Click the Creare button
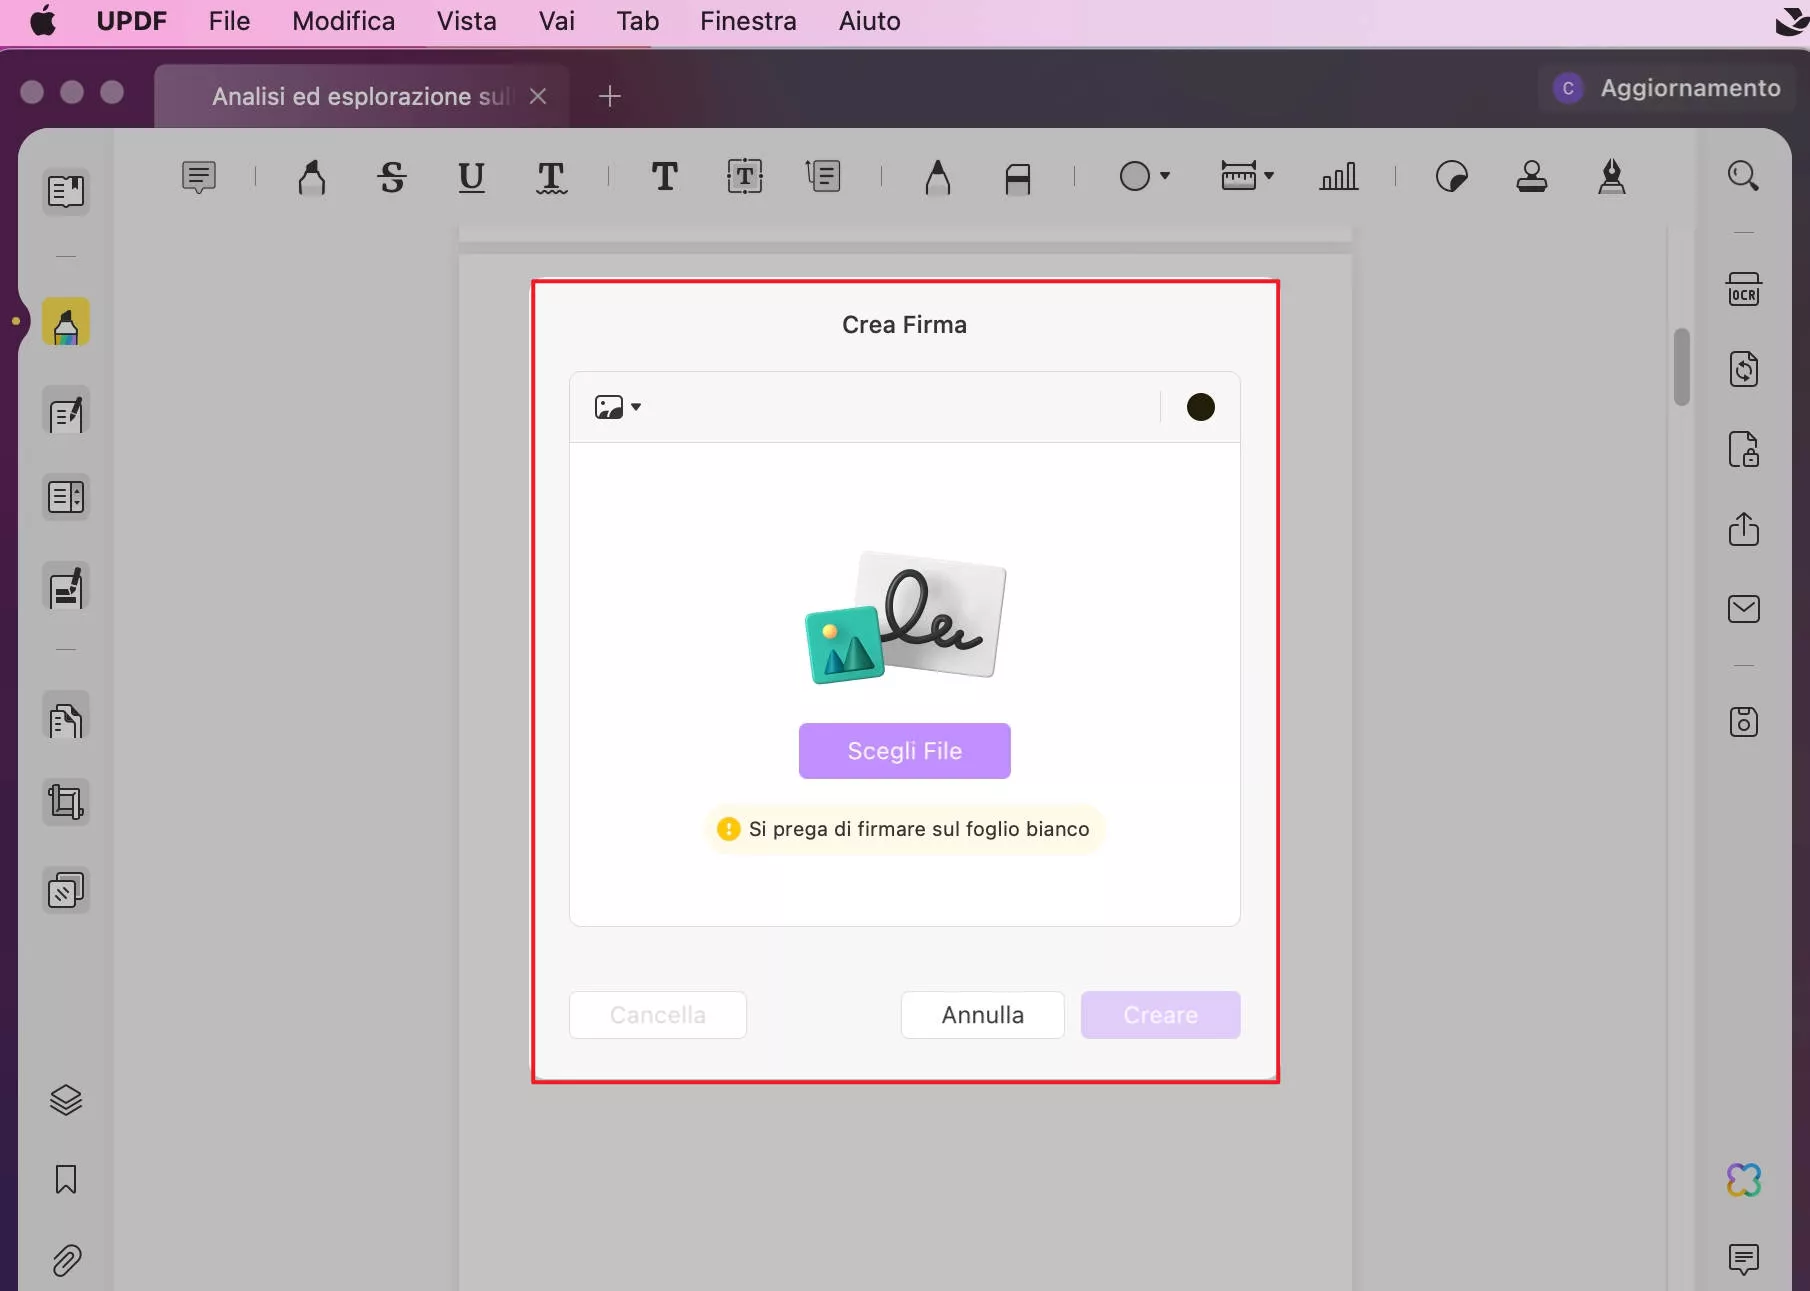Screen dimensions: 1810x1291 coord(1160,1015)
